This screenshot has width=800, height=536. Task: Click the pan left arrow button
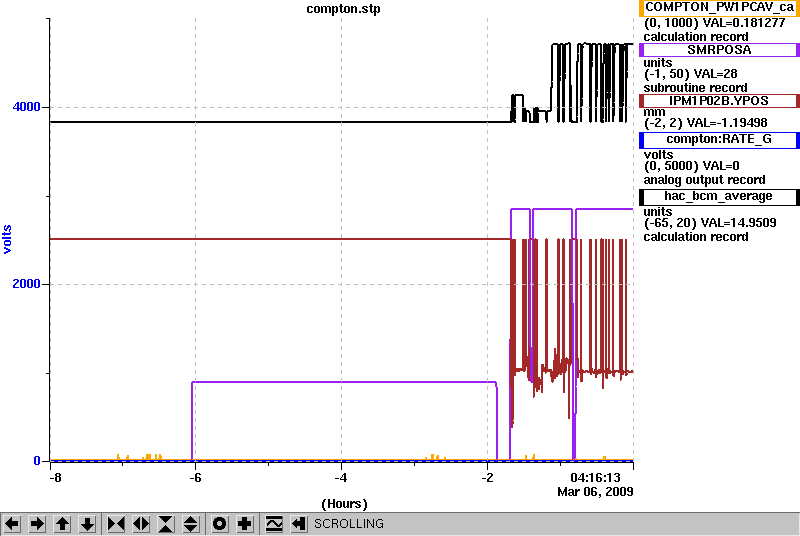click(x=12, y=524)
